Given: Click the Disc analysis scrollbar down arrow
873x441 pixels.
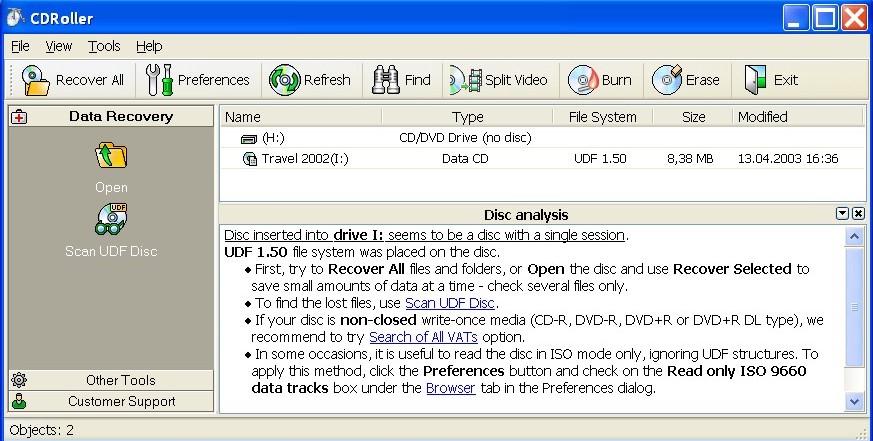Looking at the screenshot, I should coord(854,401).
